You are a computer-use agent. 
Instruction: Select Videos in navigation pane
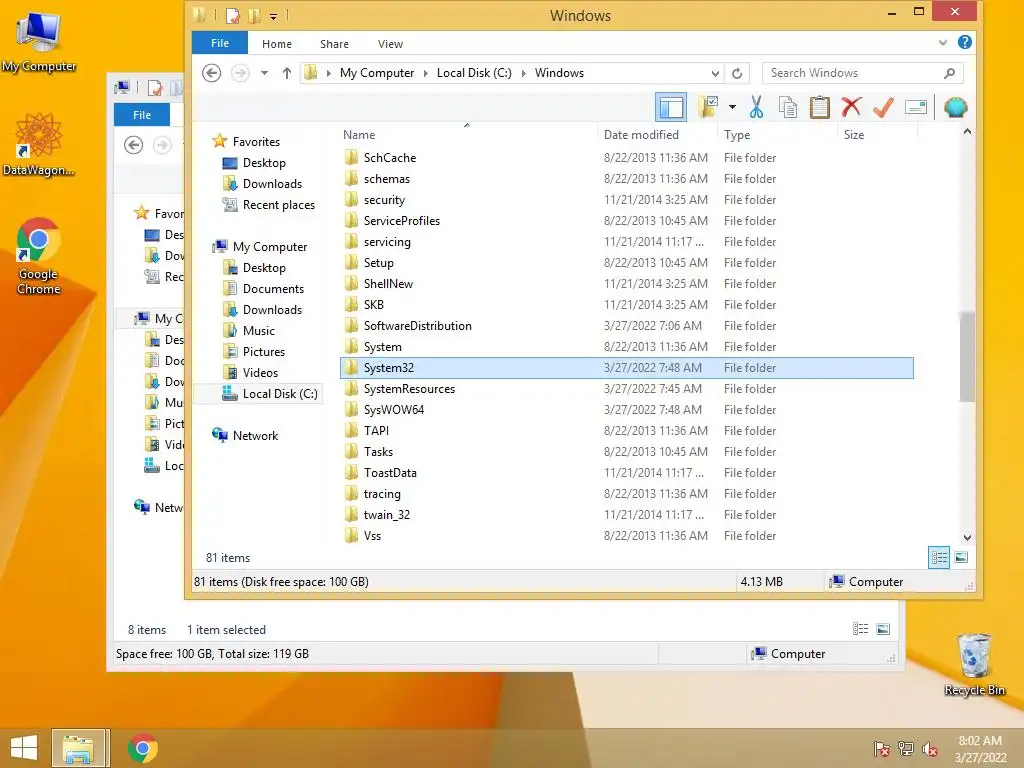pos(250,372)
